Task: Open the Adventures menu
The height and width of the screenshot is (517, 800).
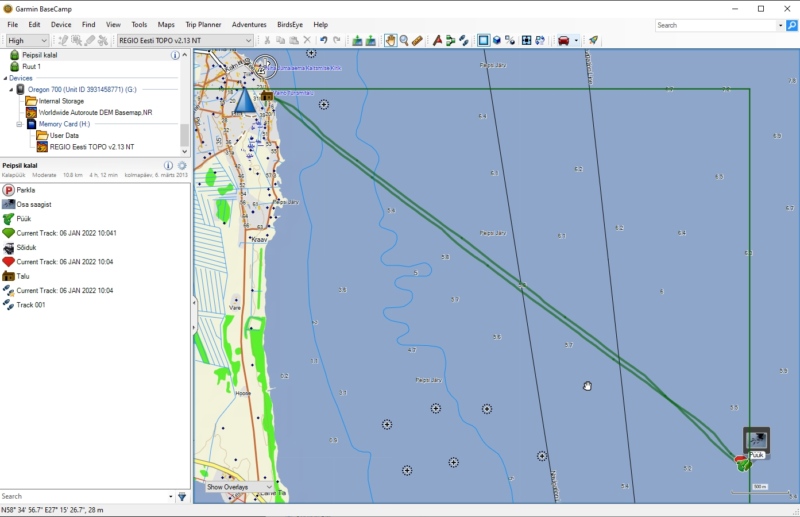Action: pyautogui.click(x=249, y=24)
